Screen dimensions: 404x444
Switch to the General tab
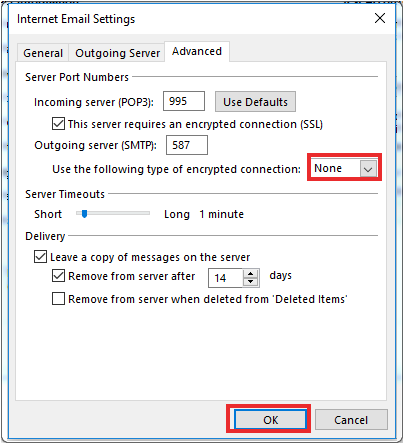43,53
